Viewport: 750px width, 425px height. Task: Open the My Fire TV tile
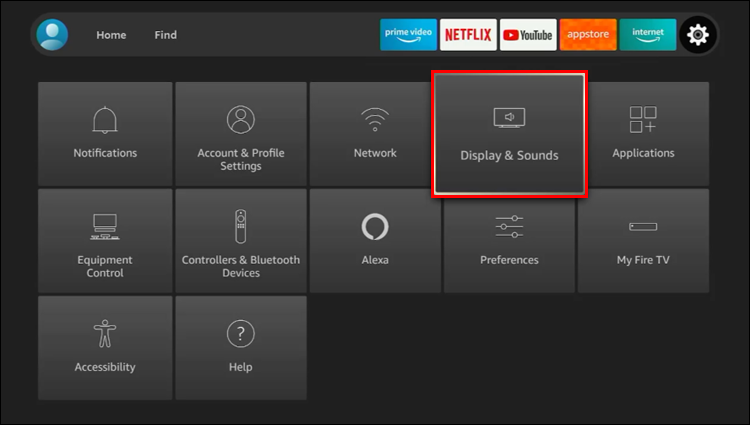click(643, 240)
